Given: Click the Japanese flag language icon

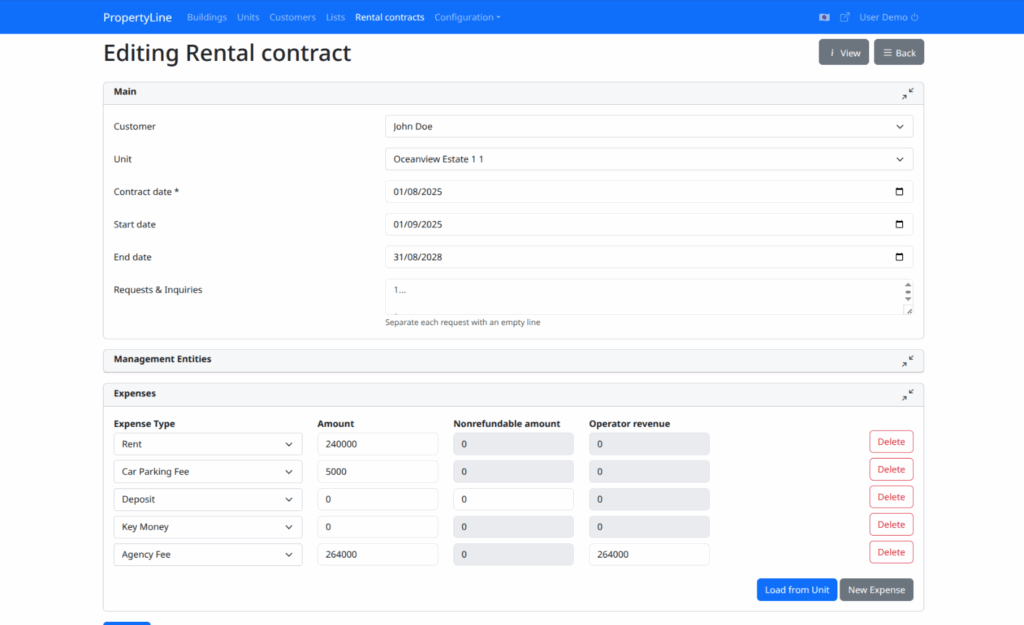Looking at the screenshot, I should pyautogui.click(x=824, y=17).
